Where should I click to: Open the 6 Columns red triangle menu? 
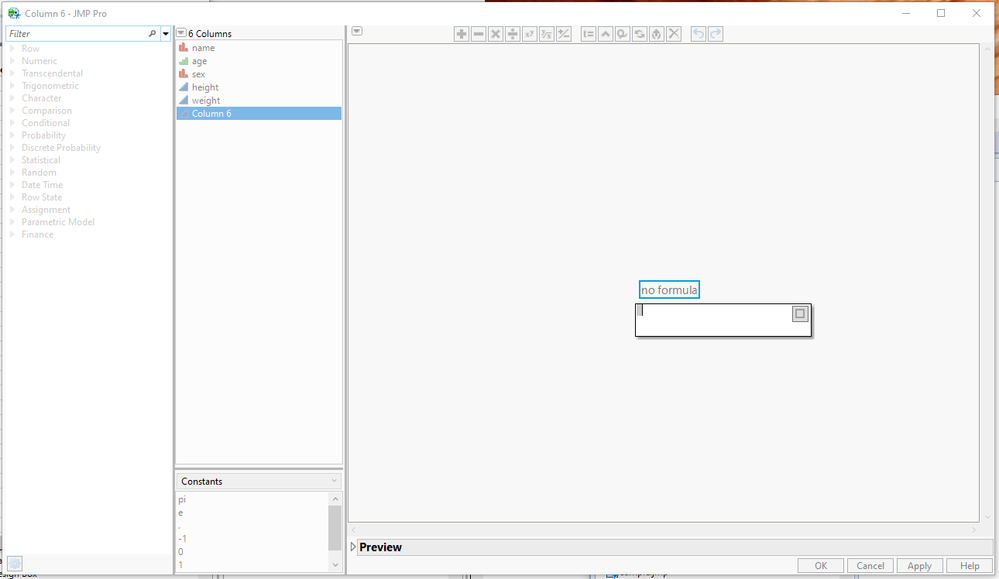(x=182, y=32)
